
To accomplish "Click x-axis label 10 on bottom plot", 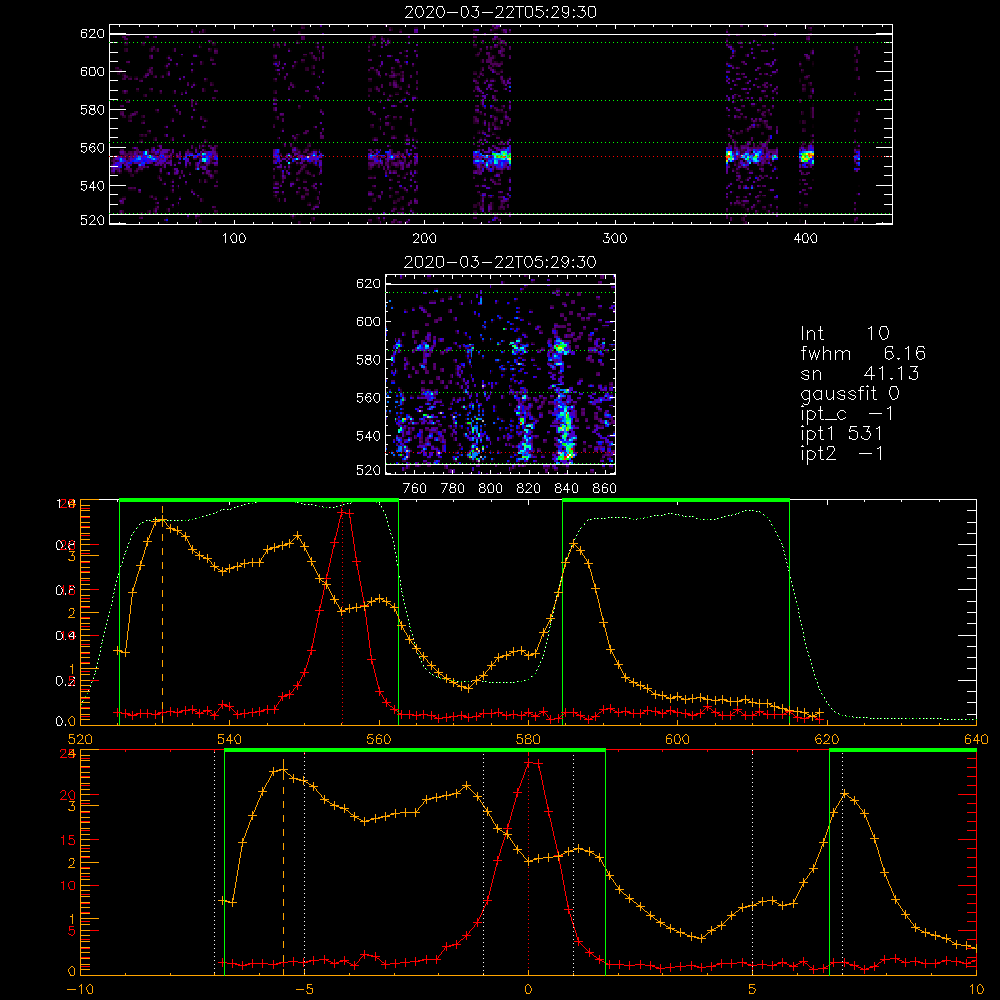I will point(976,990).
